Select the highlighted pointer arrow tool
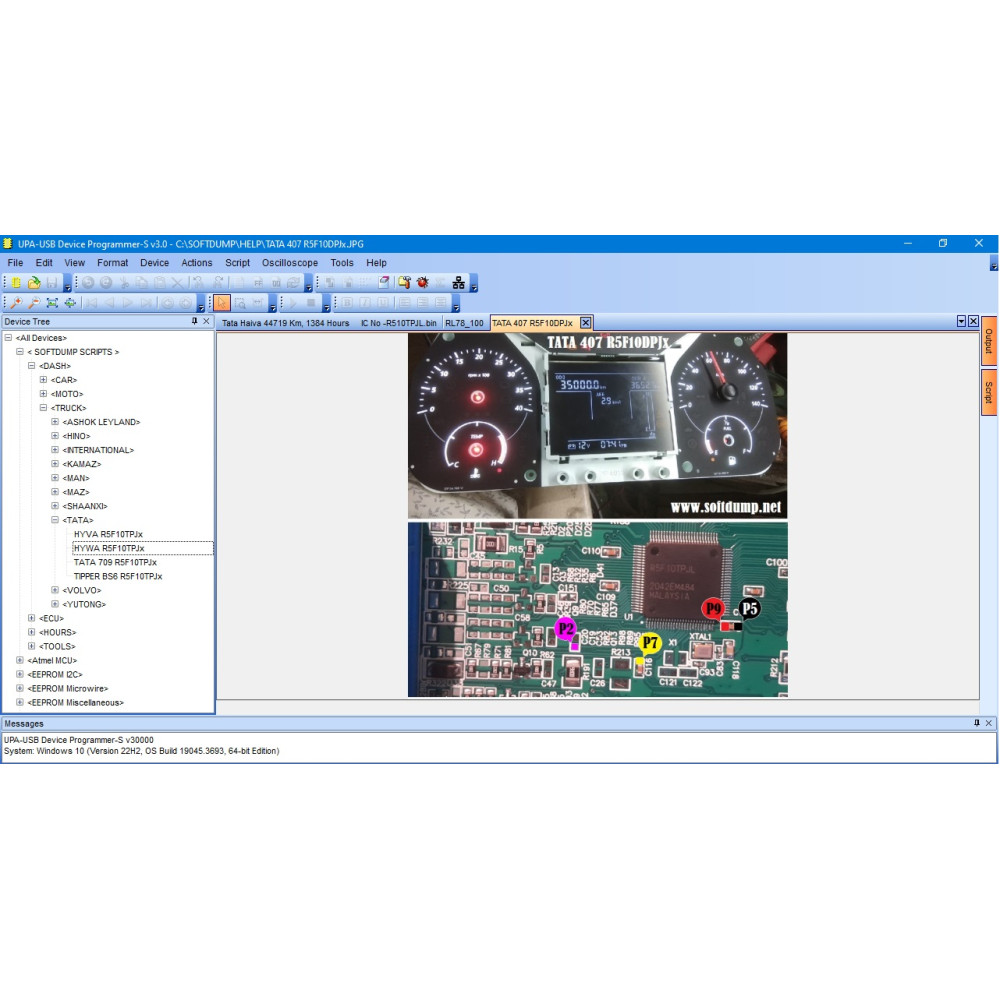Screen dimensions: 1000x1000 coord(222,303)
